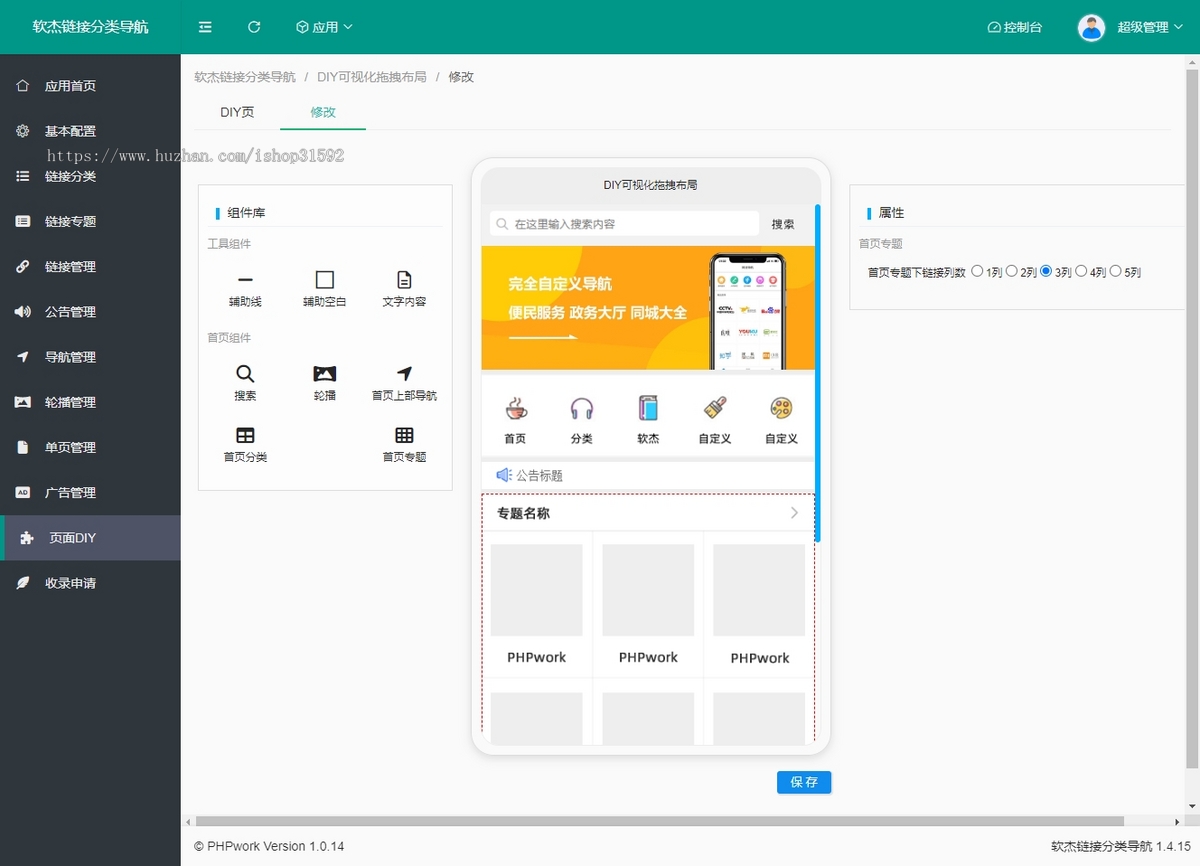This screenshot has width=1200, height=866.
Task: Select the 辅助线 divider line component
Action: click(x=245, y=288)
